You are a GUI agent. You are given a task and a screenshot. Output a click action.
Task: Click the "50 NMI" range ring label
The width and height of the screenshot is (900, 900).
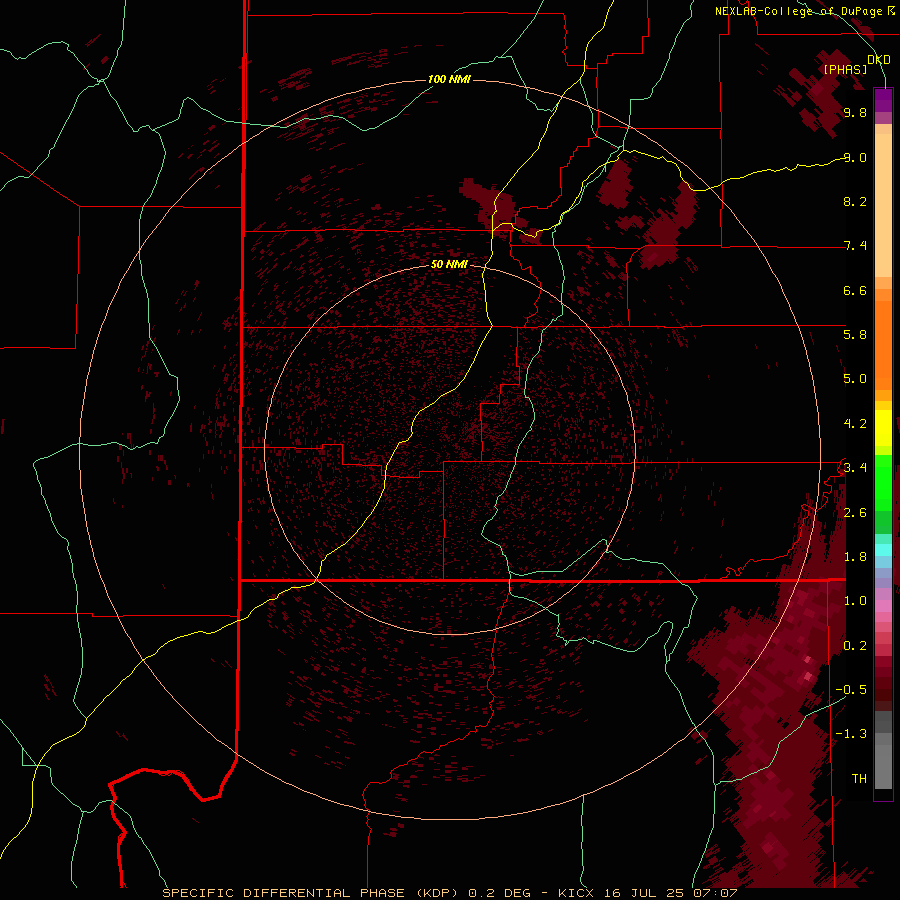tap(449, 264)
